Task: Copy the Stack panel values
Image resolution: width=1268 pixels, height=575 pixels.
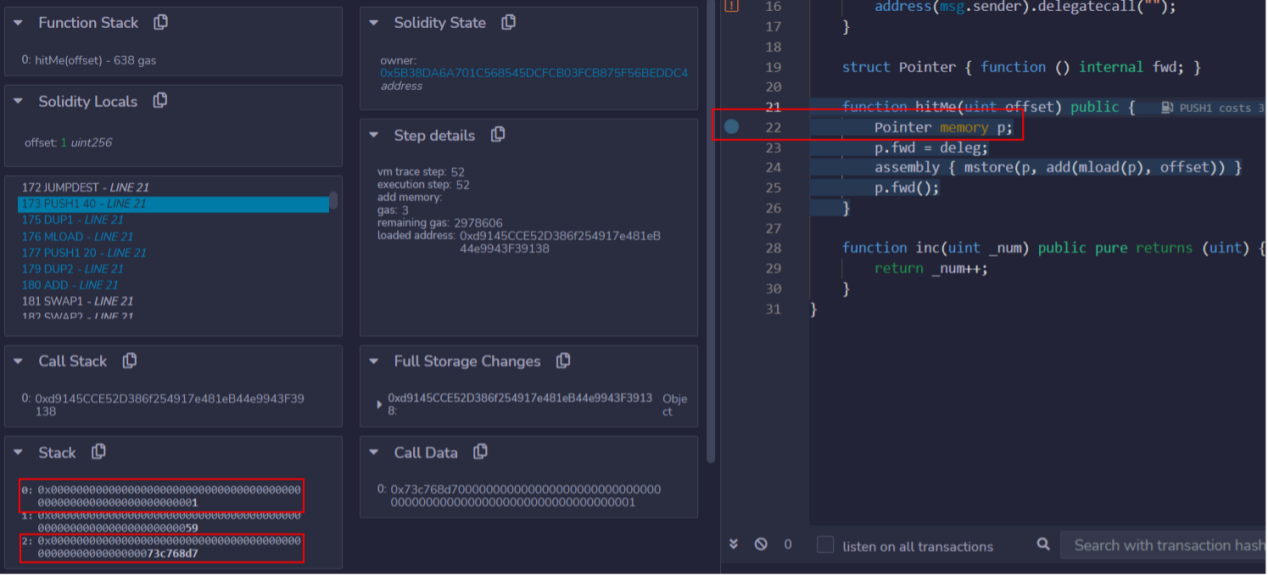Action: [x=98, y=452]
